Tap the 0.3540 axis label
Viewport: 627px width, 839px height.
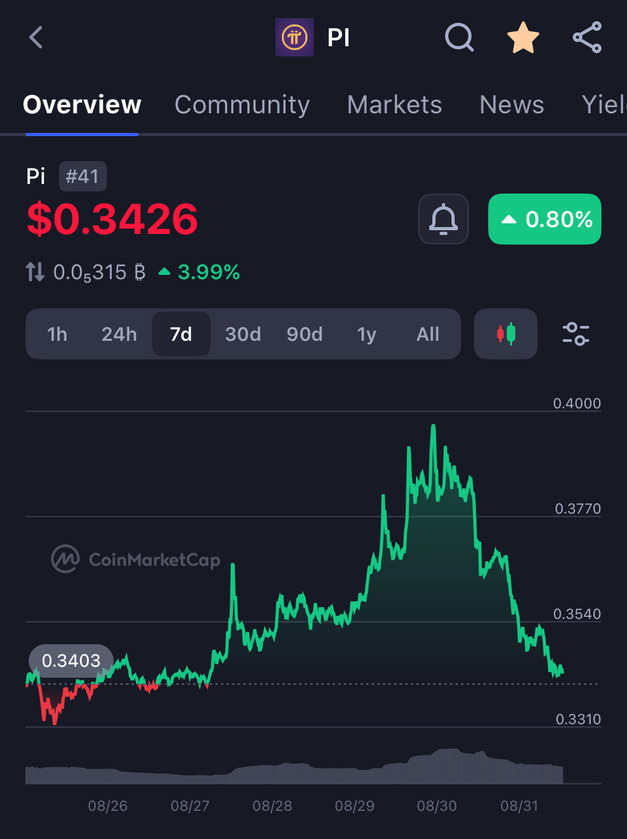click(x=577, y=614)
